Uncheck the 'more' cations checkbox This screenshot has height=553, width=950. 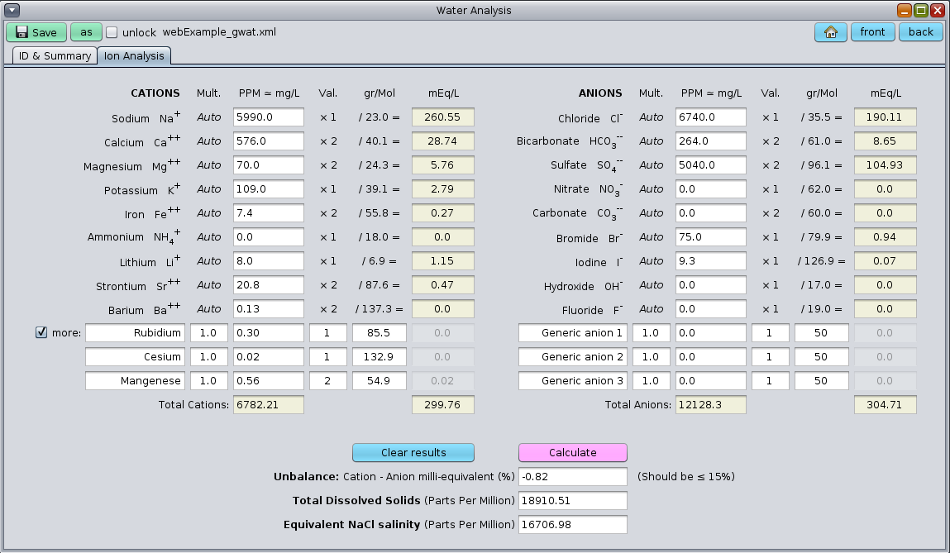[41, 332]
